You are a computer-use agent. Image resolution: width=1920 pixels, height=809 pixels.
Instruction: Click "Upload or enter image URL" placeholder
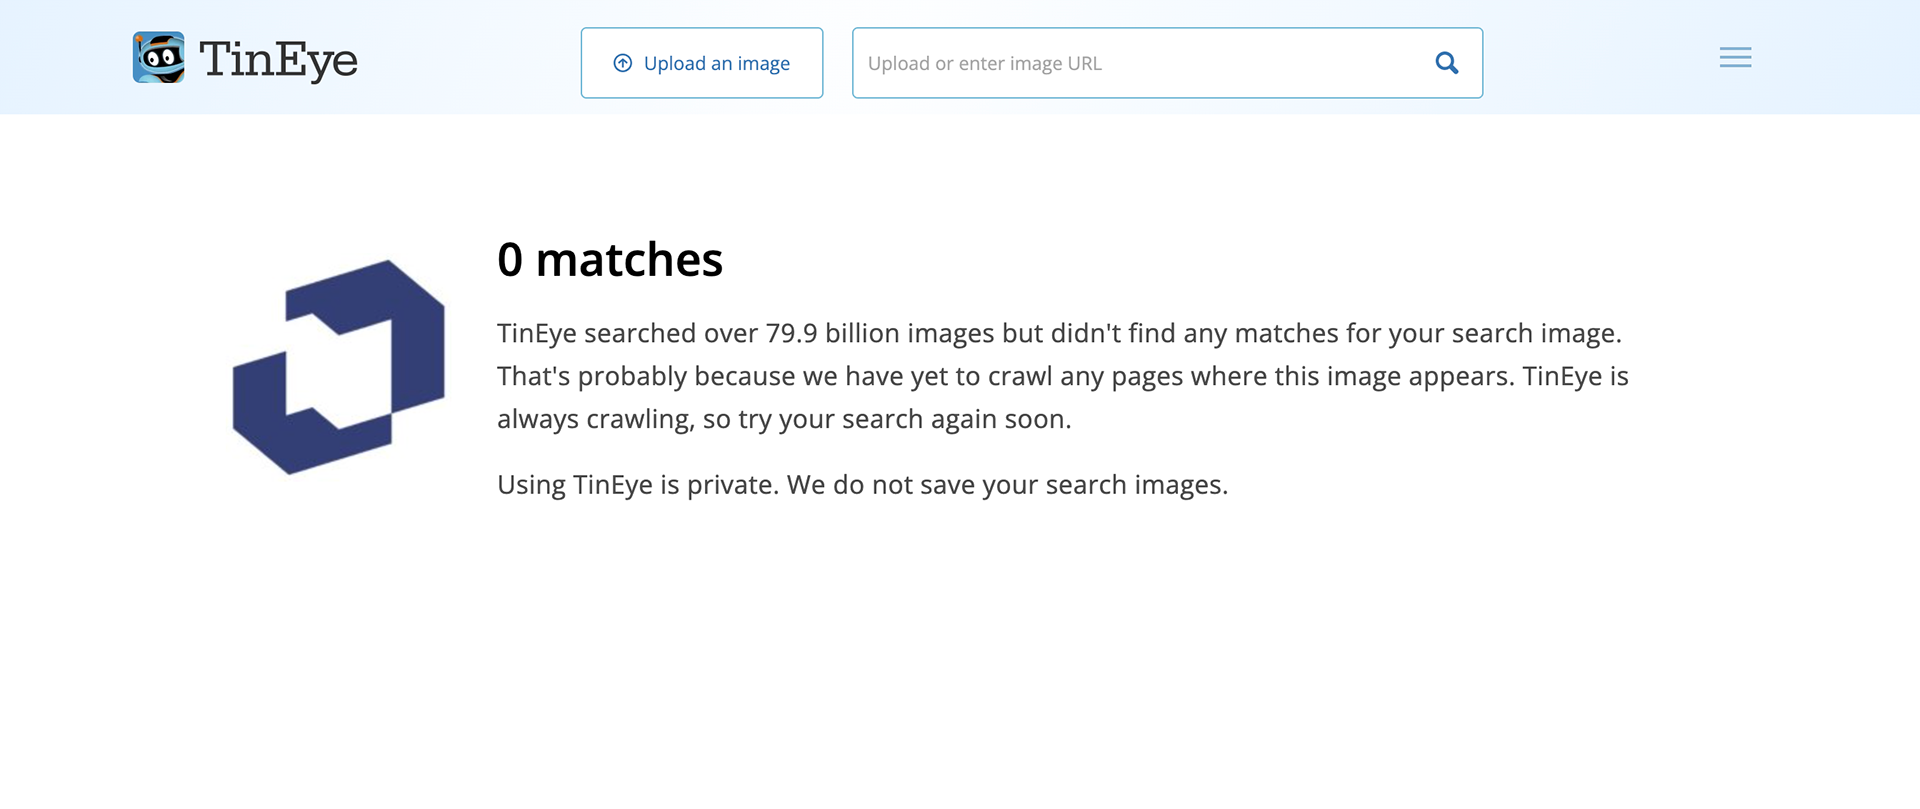984,63
